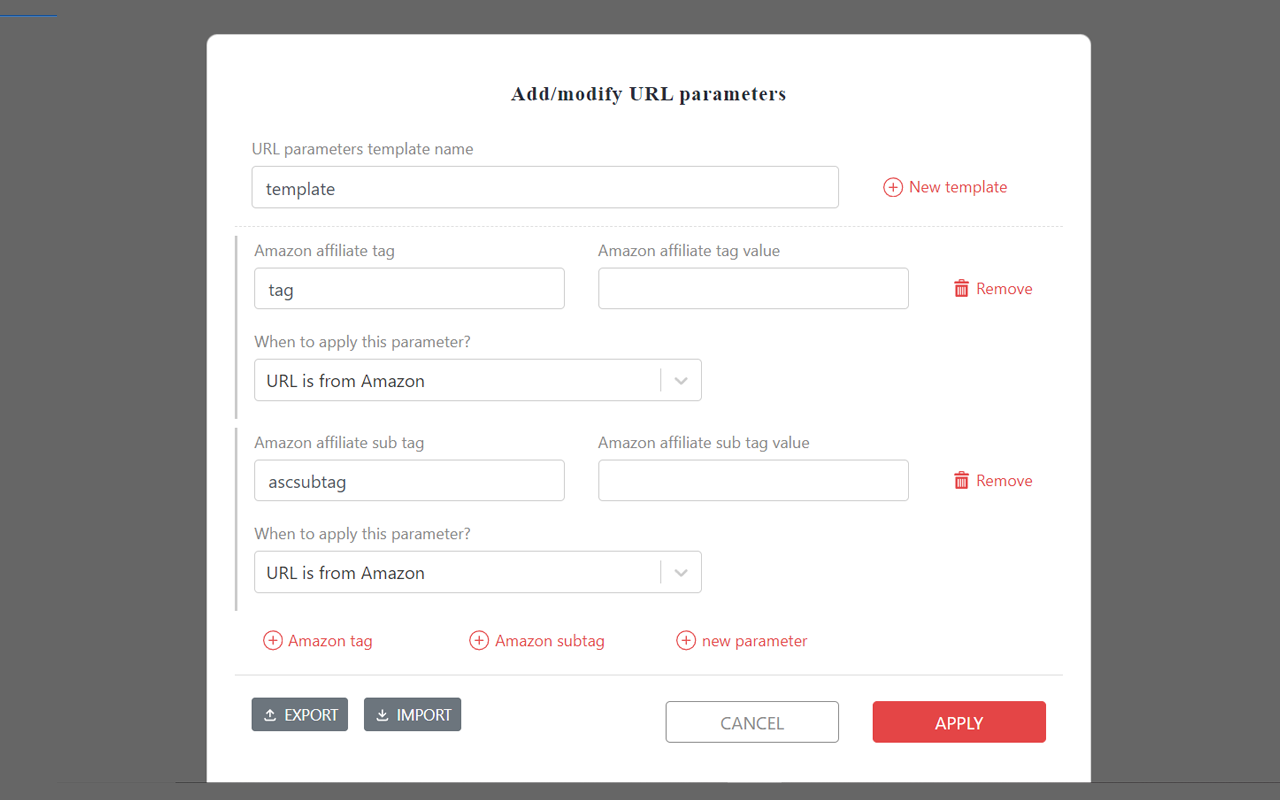This screenshot has width=1280, height=800.
Task: Click the trash icon for Amazon affiliate tag
Action: [x=961, y=289]
